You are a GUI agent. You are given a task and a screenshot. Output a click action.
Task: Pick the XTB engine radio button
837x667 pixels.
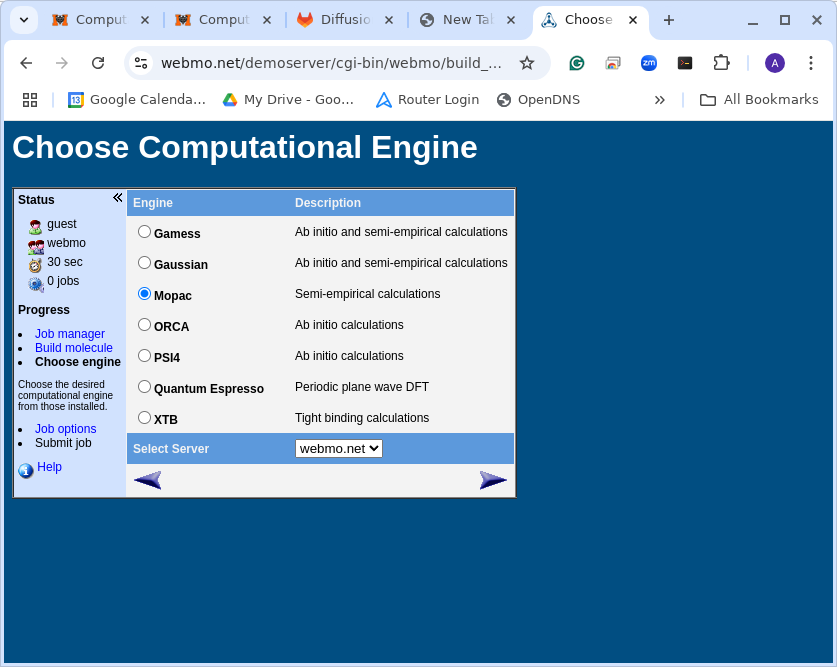click(145, 418)
